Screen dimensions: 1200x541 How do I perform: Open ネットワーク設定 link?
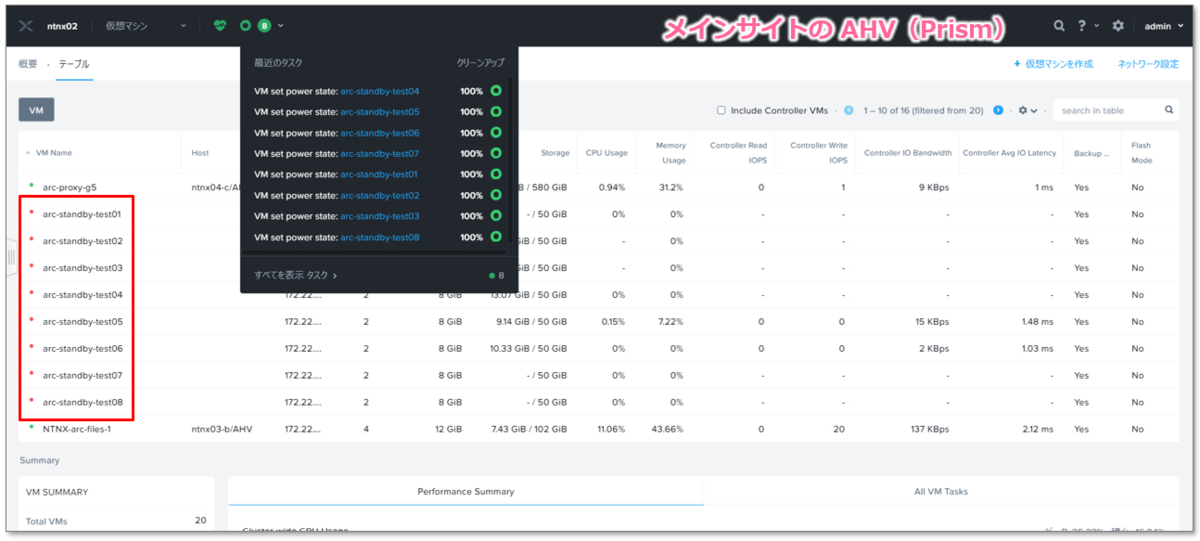pos(1148,64)
